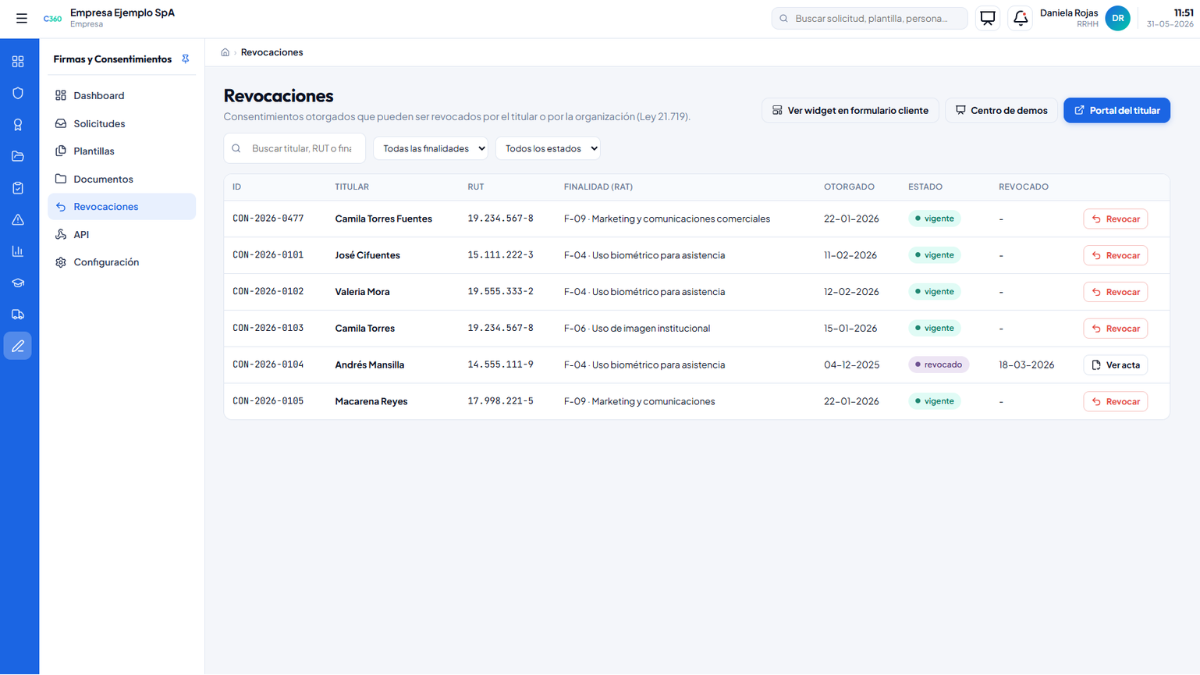This screenshot has height=675, width=1200.
Task: Open the truck icon in blue rail
Action: (x=18, y=314)
